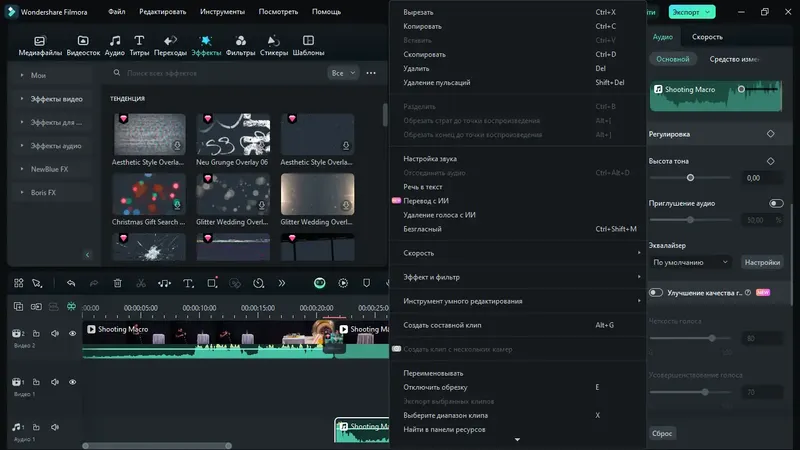This screenshot has height=450, width=800.
Task: Open the Видеосток stock video panel
Action: tap(83, 45)
